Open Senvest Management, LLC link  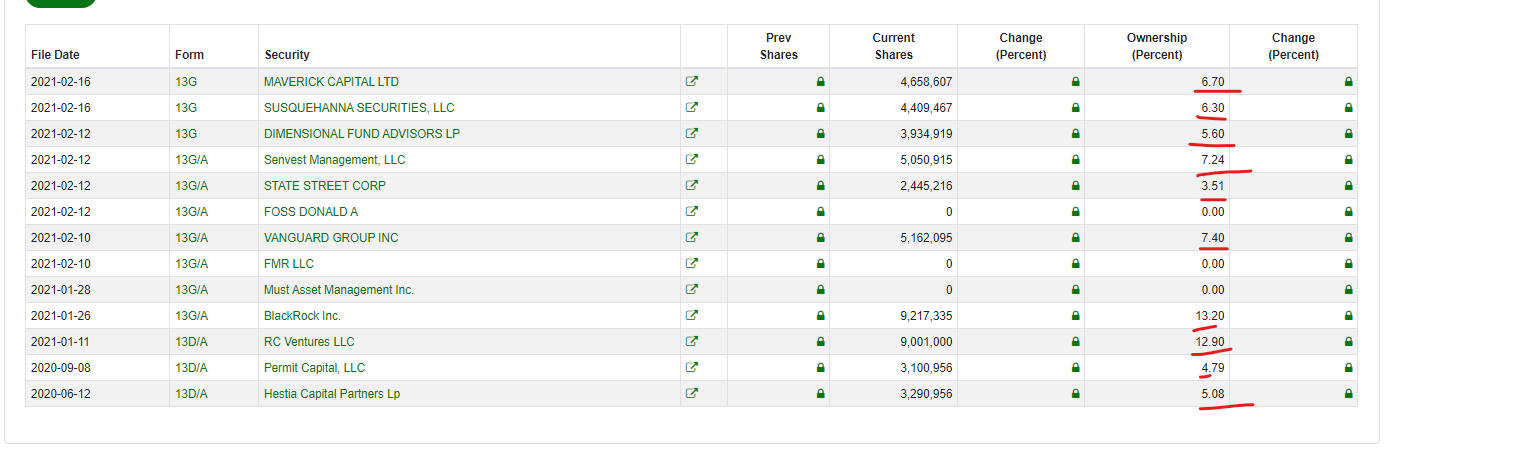point(334,160)
